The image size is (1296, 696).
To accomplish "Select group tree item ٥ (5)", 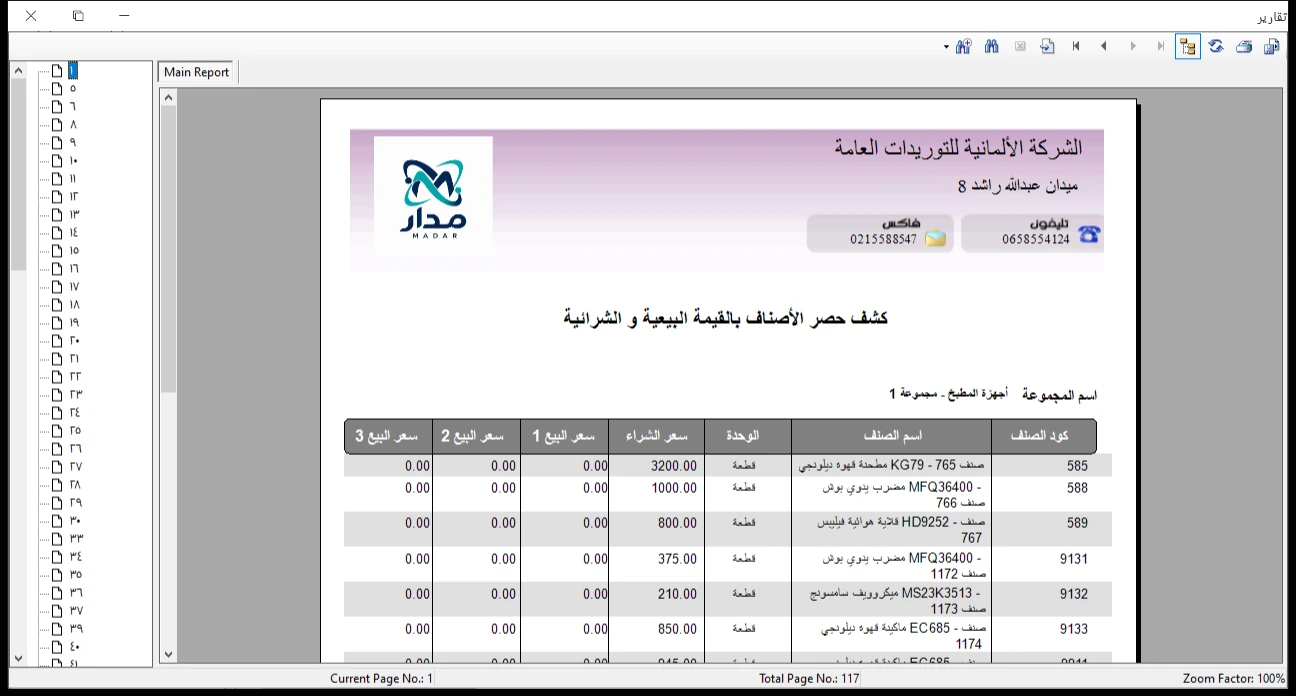I will tap(73, 89).
